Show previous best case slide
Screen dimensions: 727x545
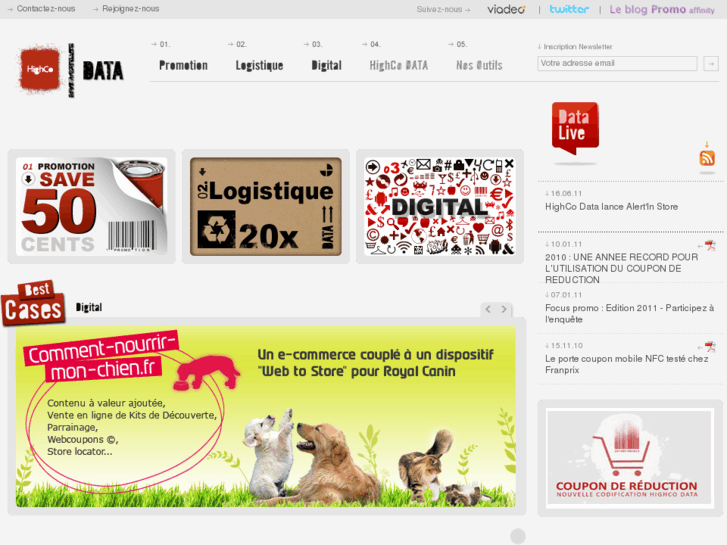click(488, 309)
